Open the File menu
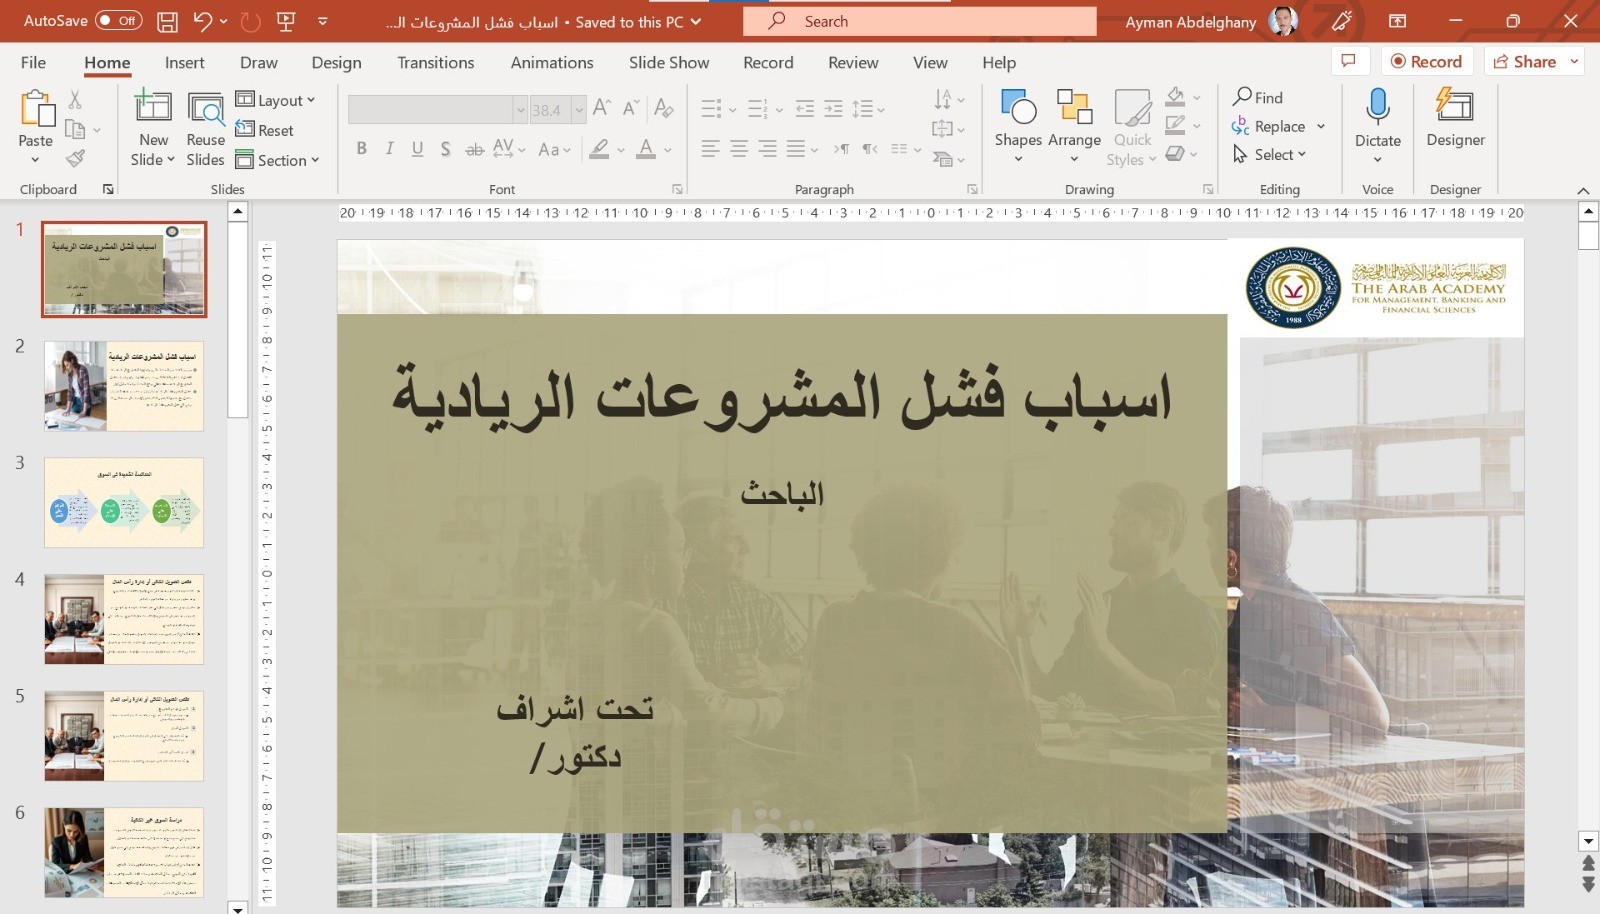The height and width of the screenshot is (914, 1600). pos(33,62)
